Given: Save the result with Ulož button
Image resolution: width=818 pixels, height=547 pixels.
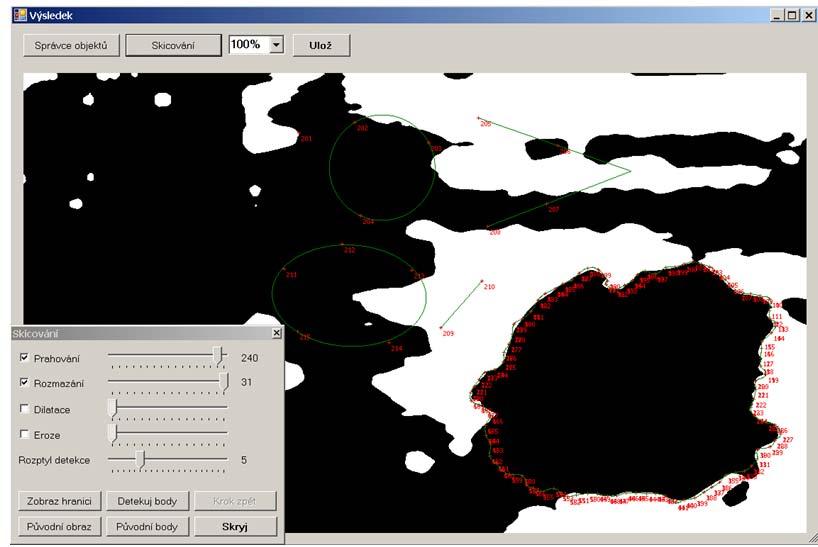Looking at the screenshot, I should pos(321,45).
